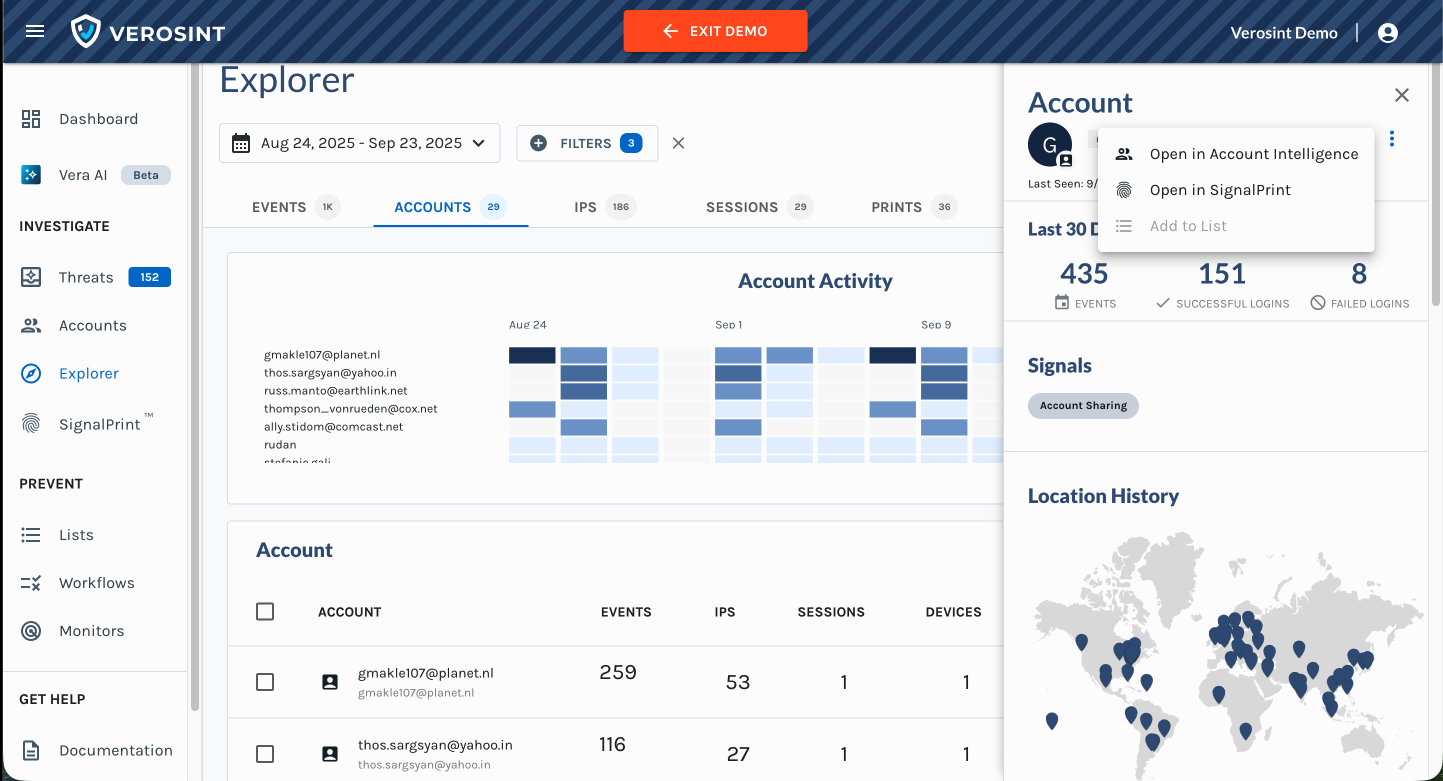The image size is (1443, 781).
Task: Switch to the IPs tab
Action: pyautogui.click(x=604, y=207)
